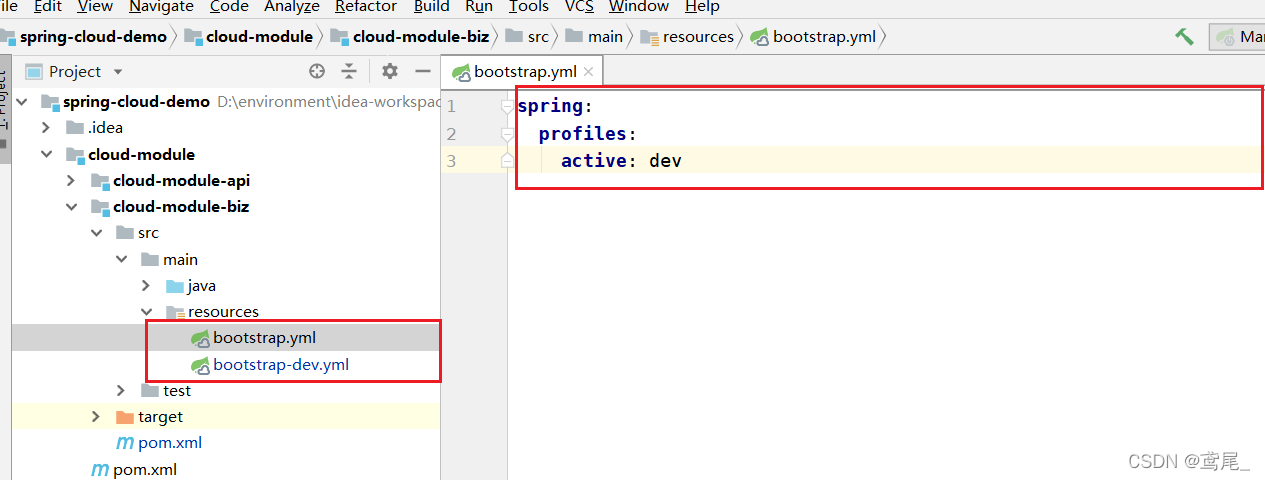
Task: Click the 'spring:' key in editor
Action: point(555,106)
